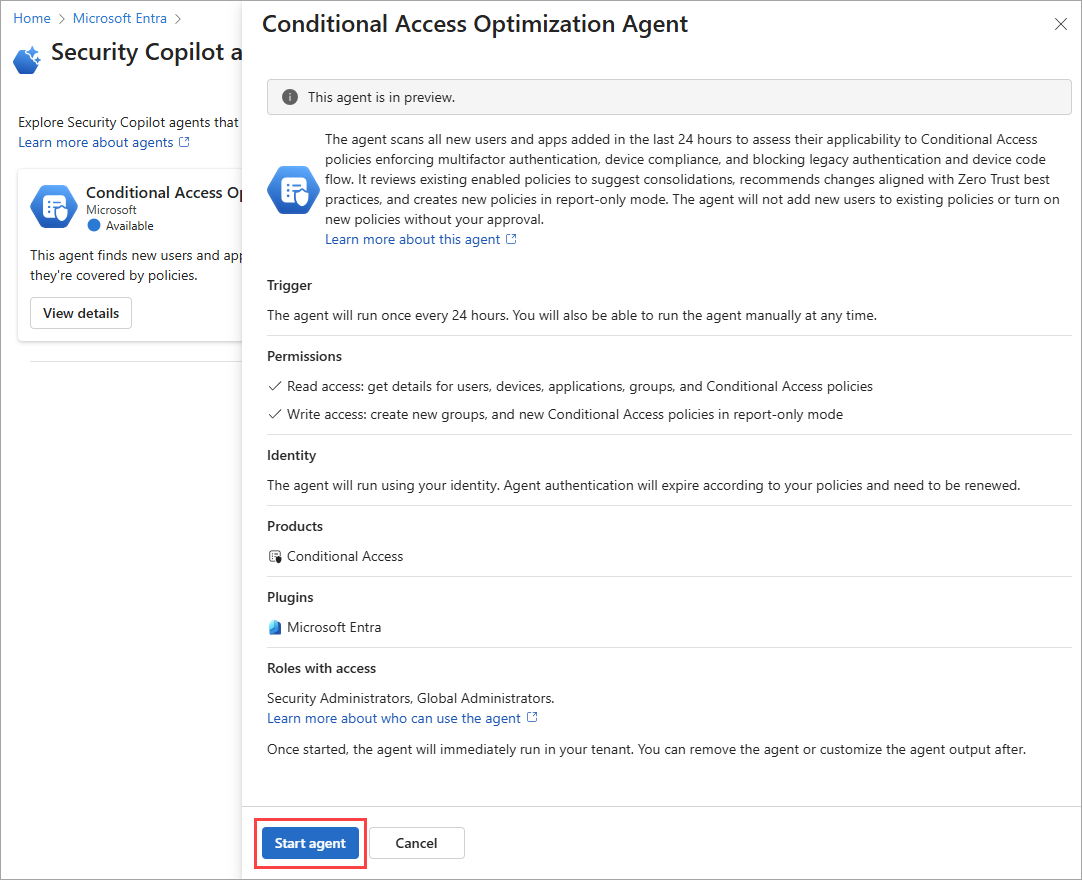
Task: Click the Write access checkmark
Action: 275,414
